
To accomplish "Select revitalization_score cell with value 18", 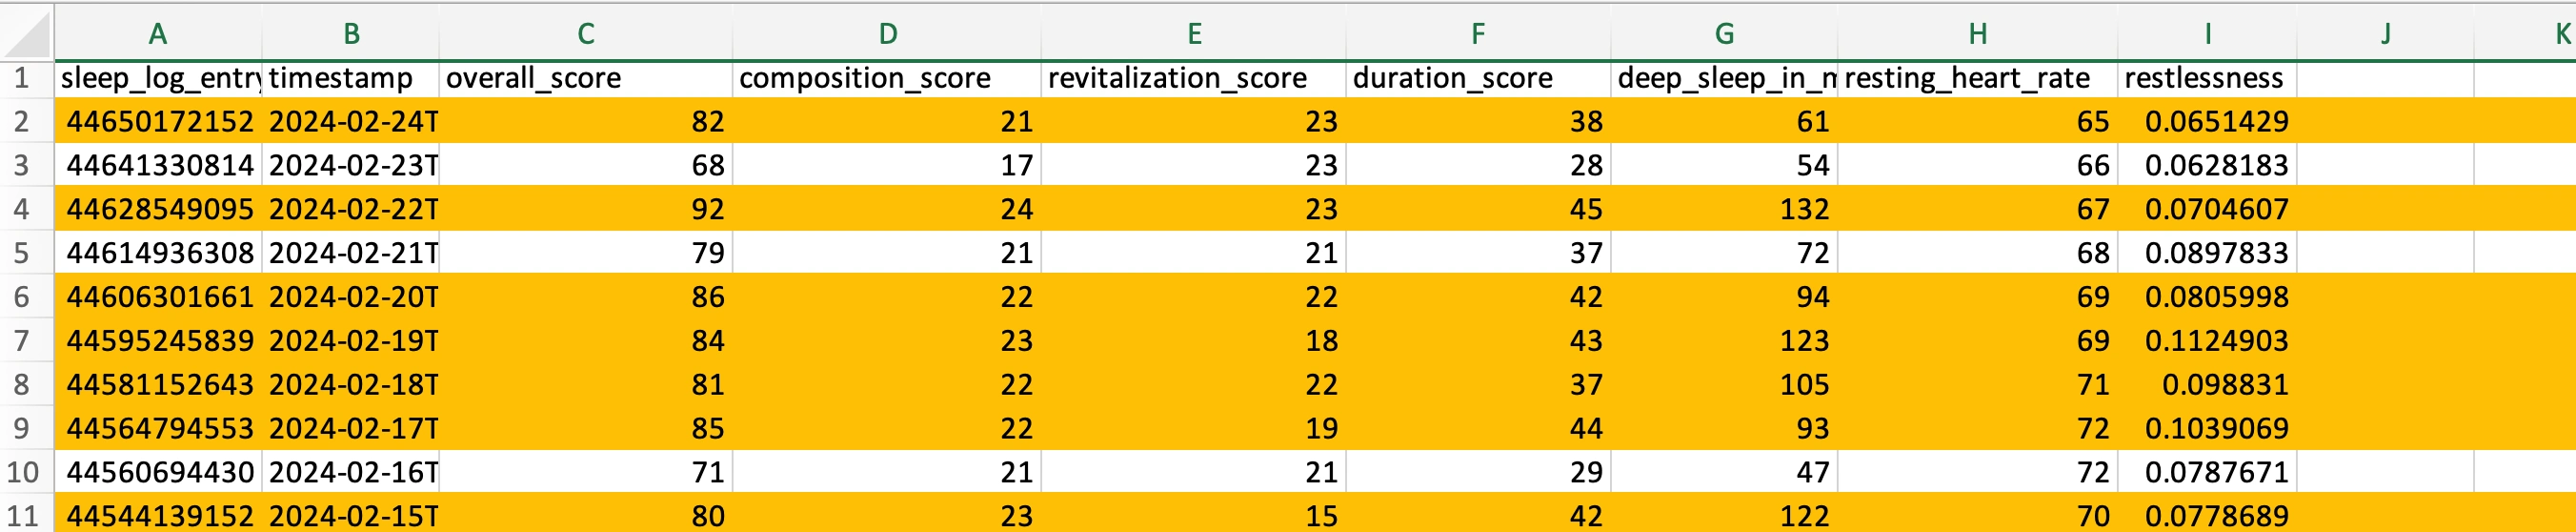I will pyautogui.click(x=1194, y=341).
